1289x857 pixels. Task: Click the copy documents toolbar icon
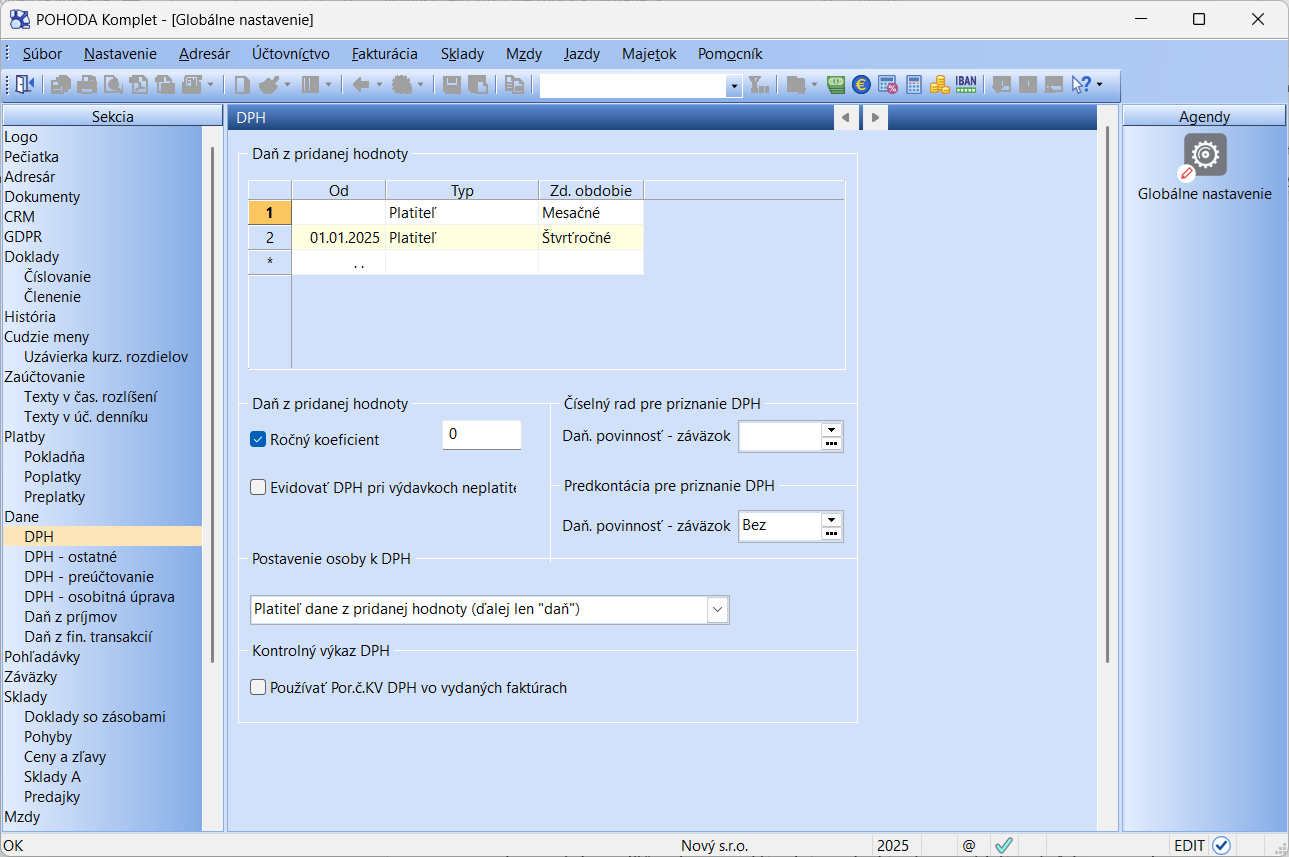(514, 85)
